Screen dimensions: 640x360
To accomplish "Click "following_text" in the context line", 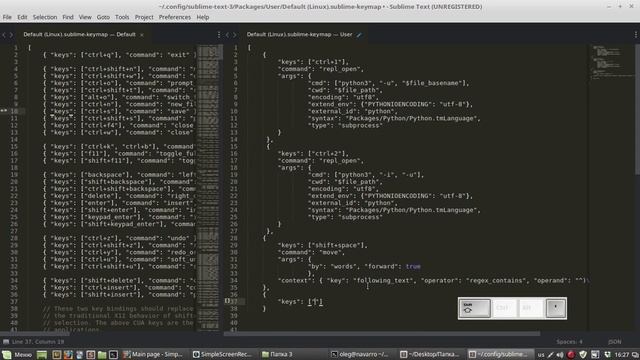I will point(384,281).
